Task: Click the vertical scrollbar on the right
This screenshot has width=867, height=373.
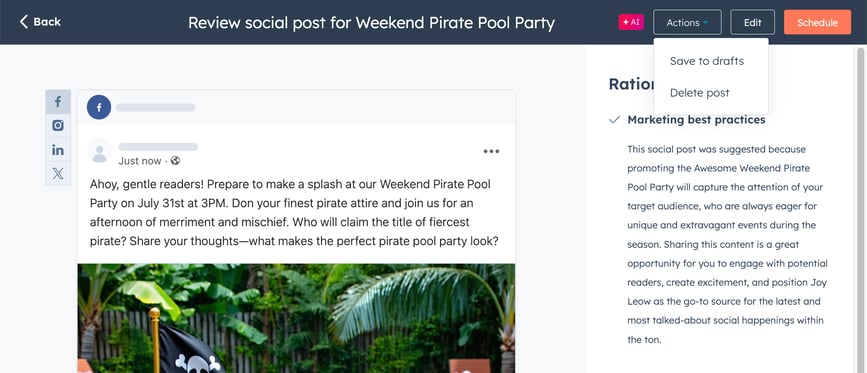Action: pos(860,210)
